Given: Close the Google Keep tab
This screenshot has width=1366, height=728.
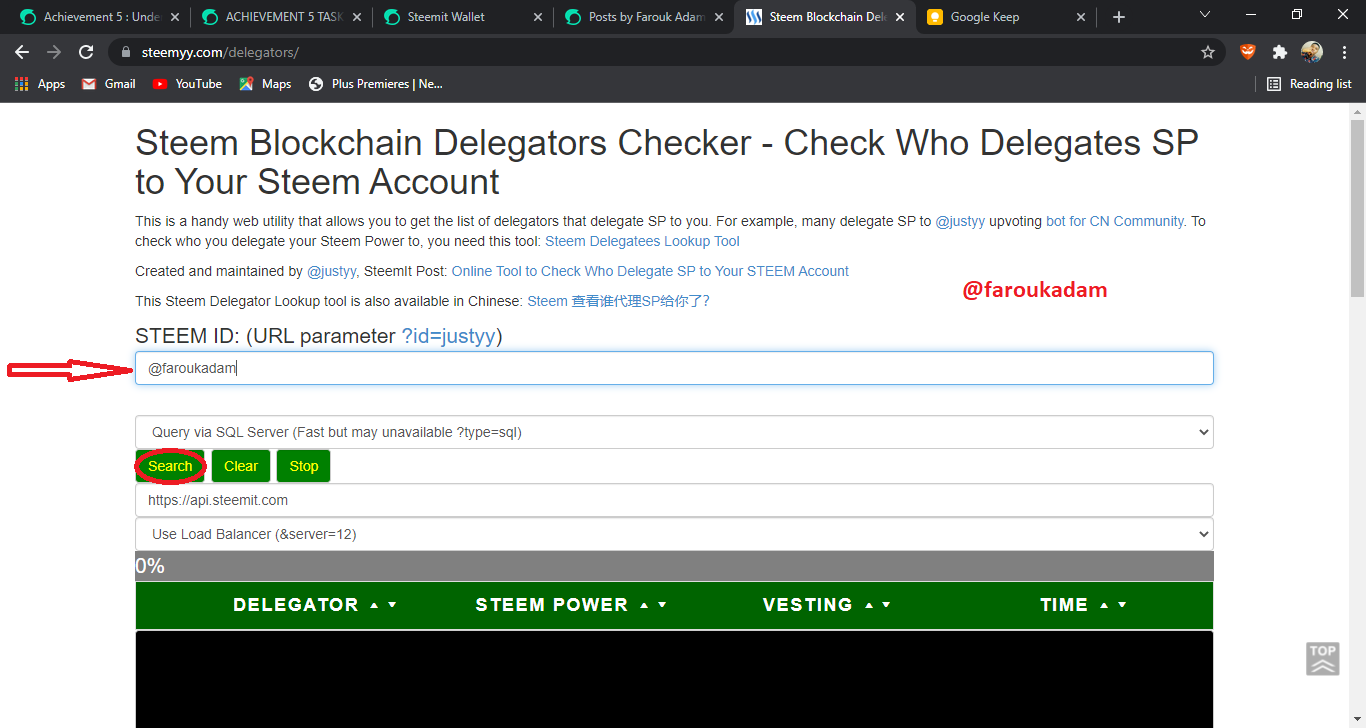Looking at the screenshot, I should [1081, 17].
